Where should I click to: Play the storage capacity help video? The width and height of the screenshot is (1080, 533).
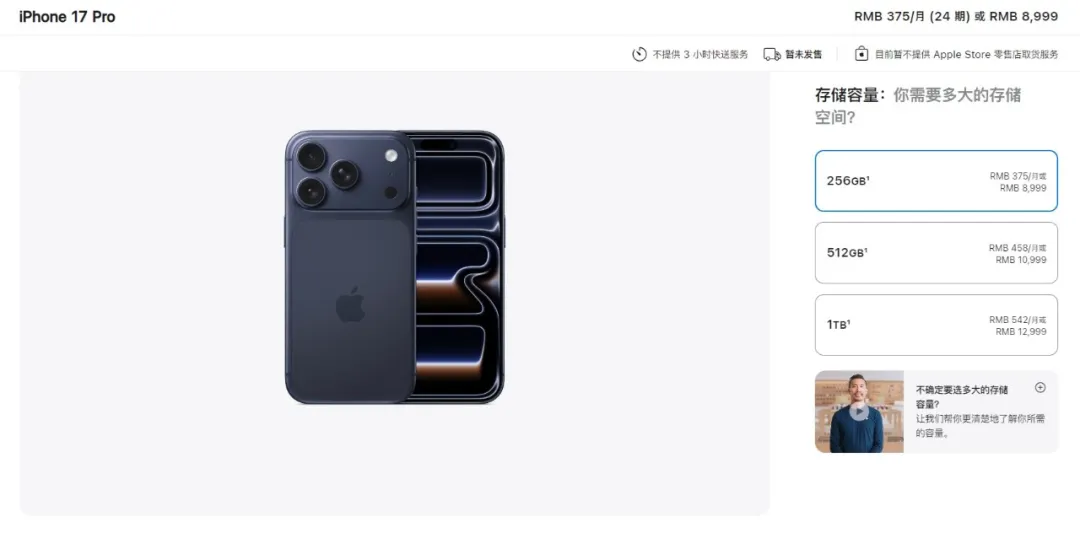click(858, 411)
